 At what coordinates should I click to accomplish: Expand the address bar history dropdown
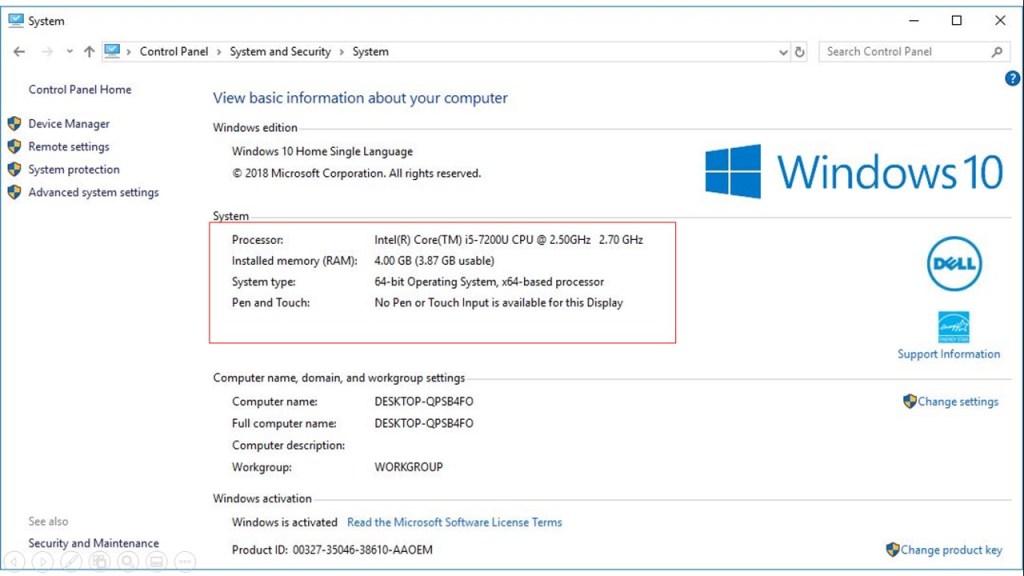(x=782, y=52)
